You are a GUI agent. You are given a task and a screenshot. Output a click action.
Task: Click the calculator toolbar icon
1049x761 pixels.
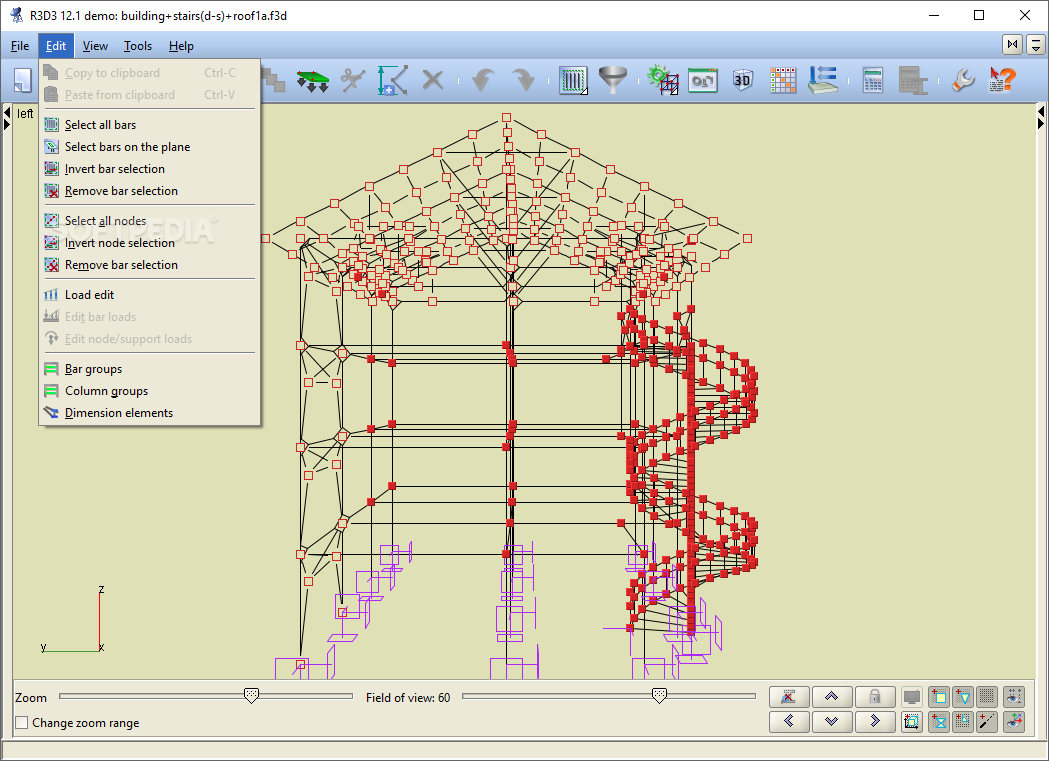coord(872,80)
